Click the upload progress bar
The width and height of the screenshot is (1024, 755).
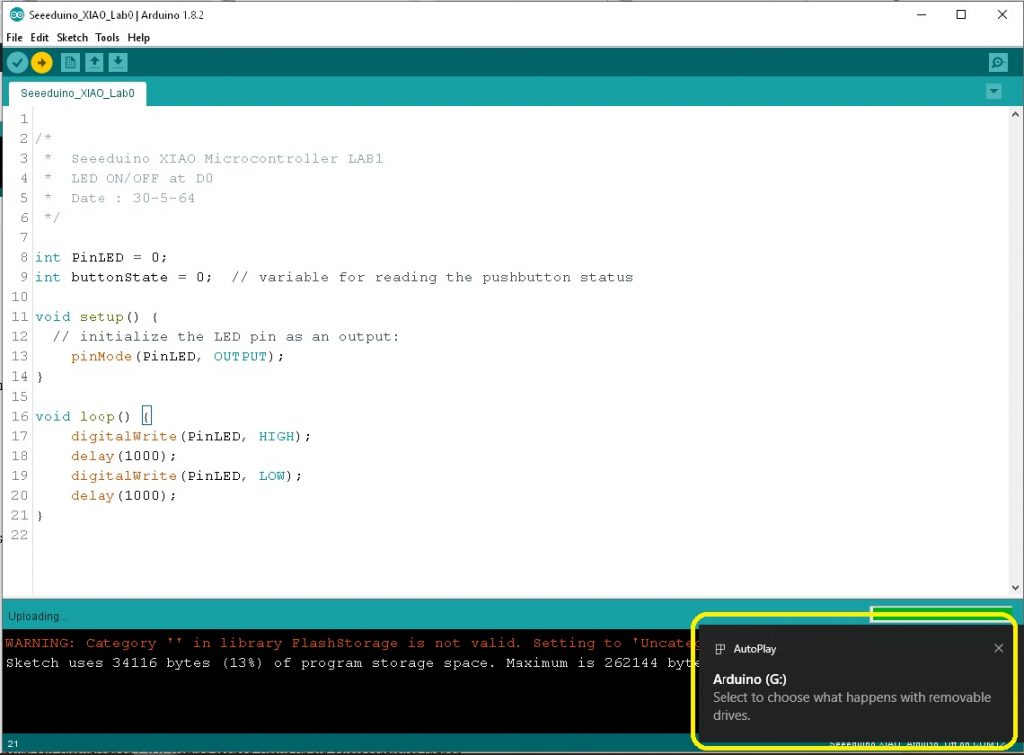click(940, 613)
